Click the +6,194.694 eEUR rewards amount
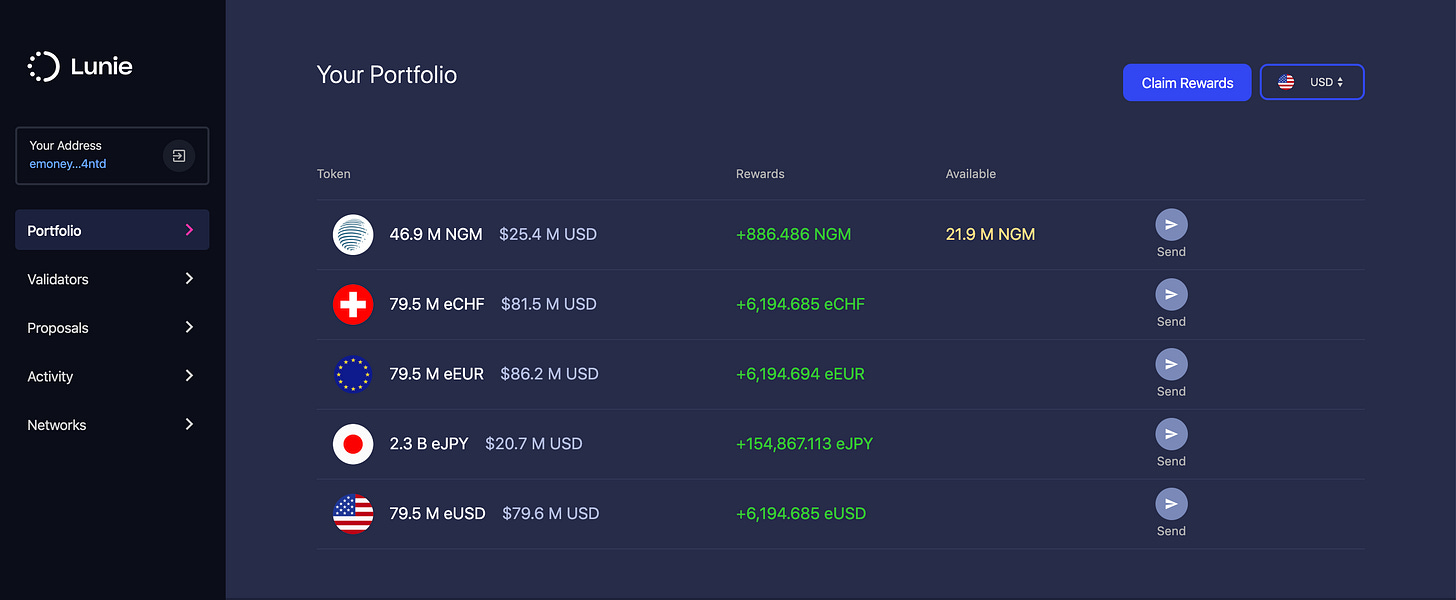This screenshot has height=600, width=1456. pyautogui.click(x=800, y=374)
